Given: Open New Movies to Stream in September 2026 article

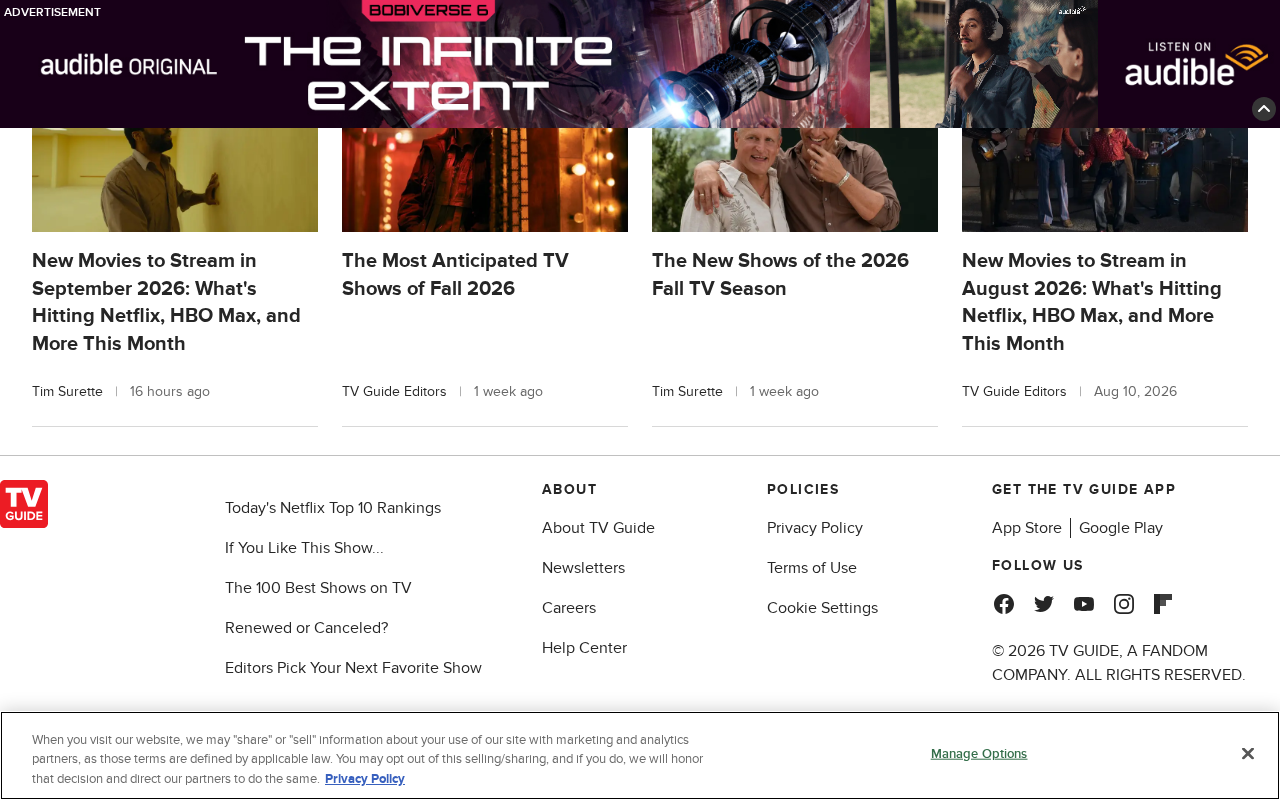Looking at the screenshot, I should [166, 302].
